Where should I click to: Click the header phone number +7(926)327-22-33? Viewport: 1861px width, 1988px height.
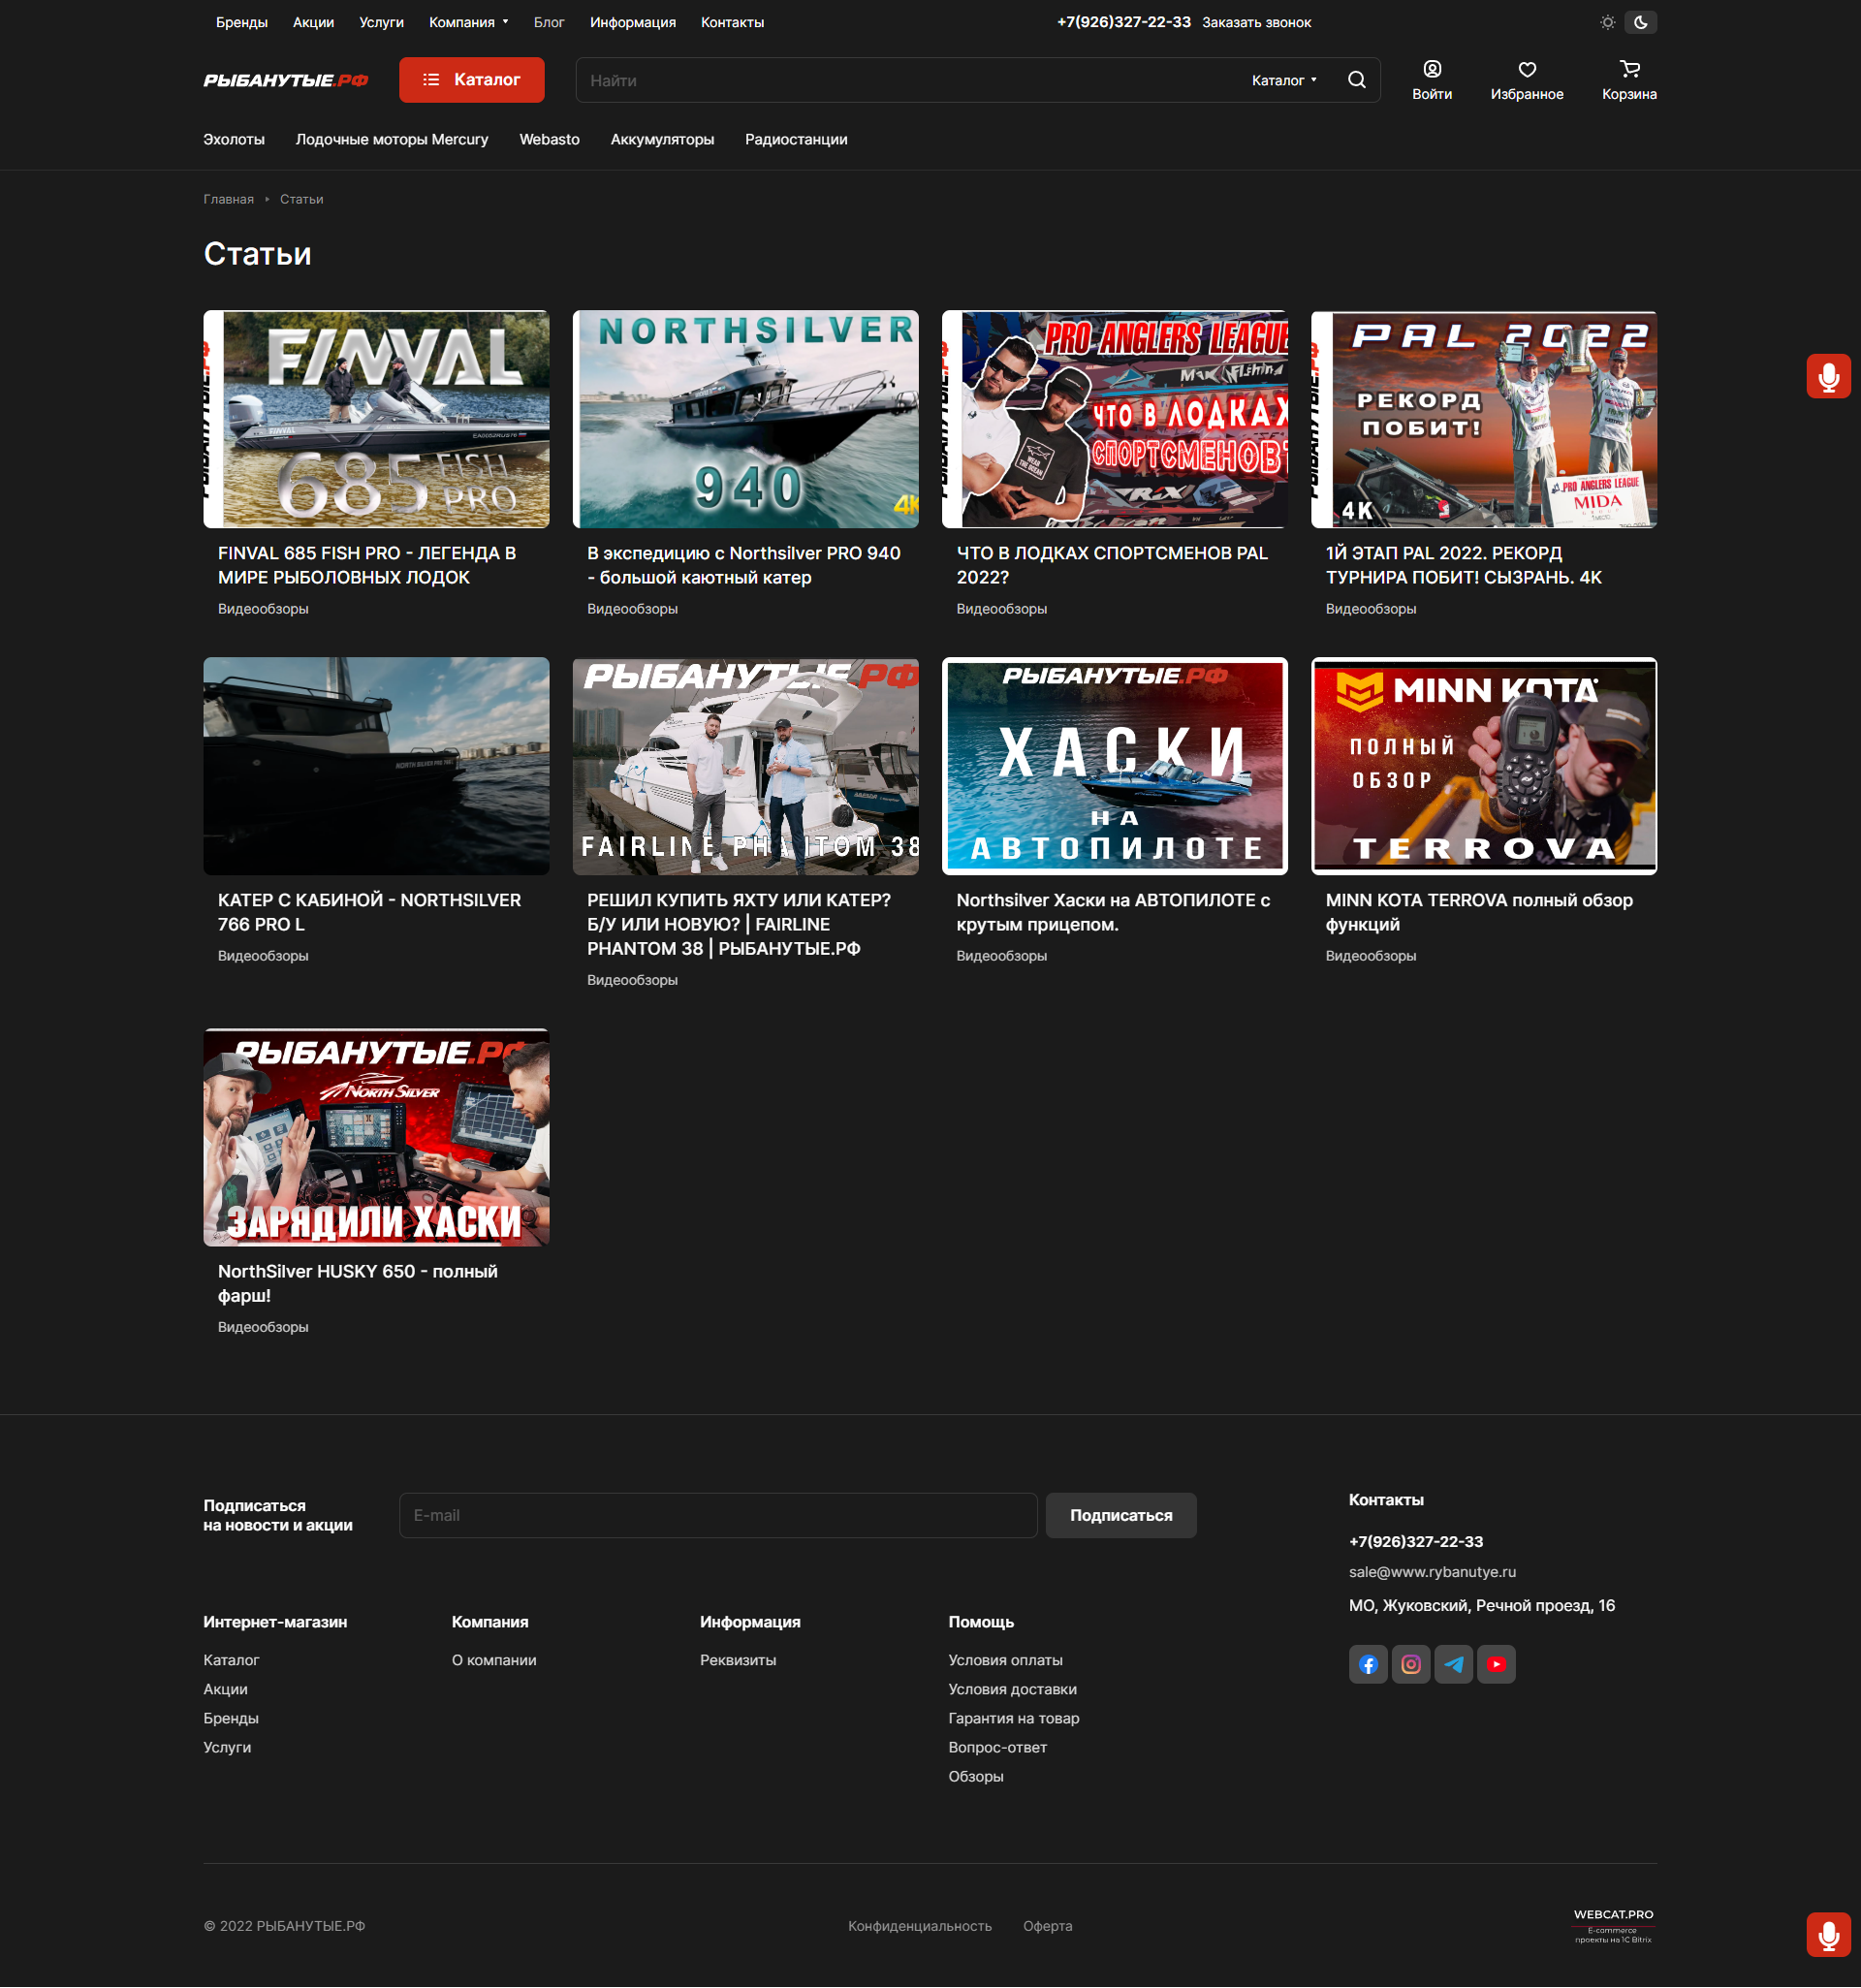point(1123,22)
